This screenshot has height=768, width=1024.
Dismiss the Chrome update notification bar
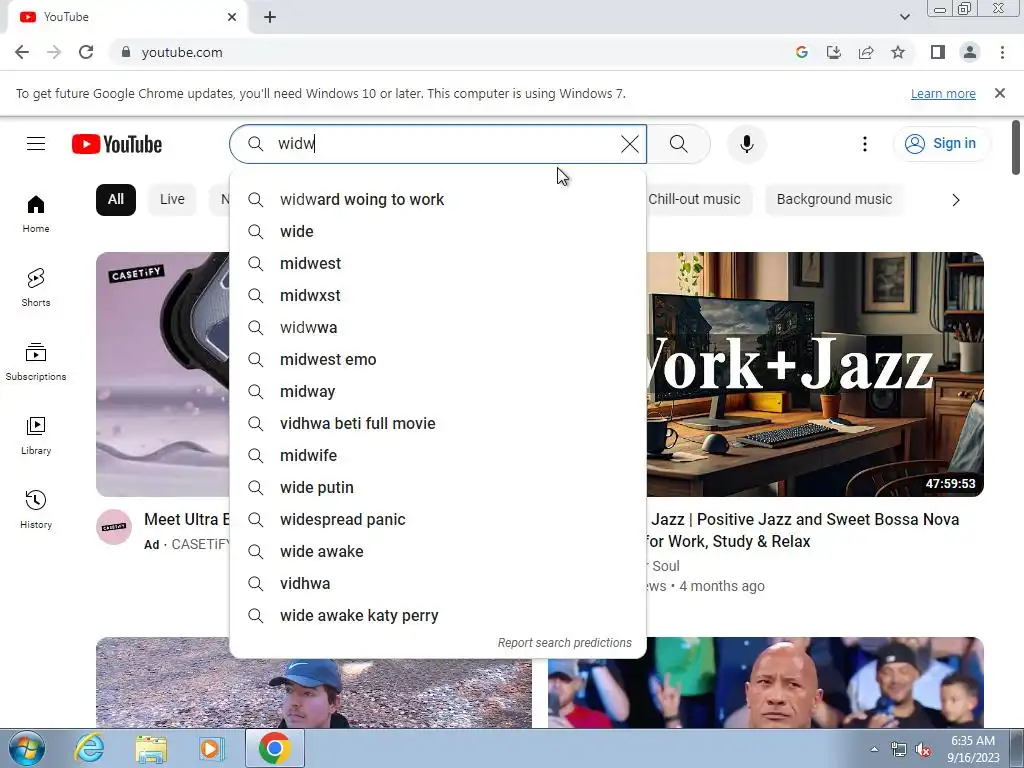[999, 93]
